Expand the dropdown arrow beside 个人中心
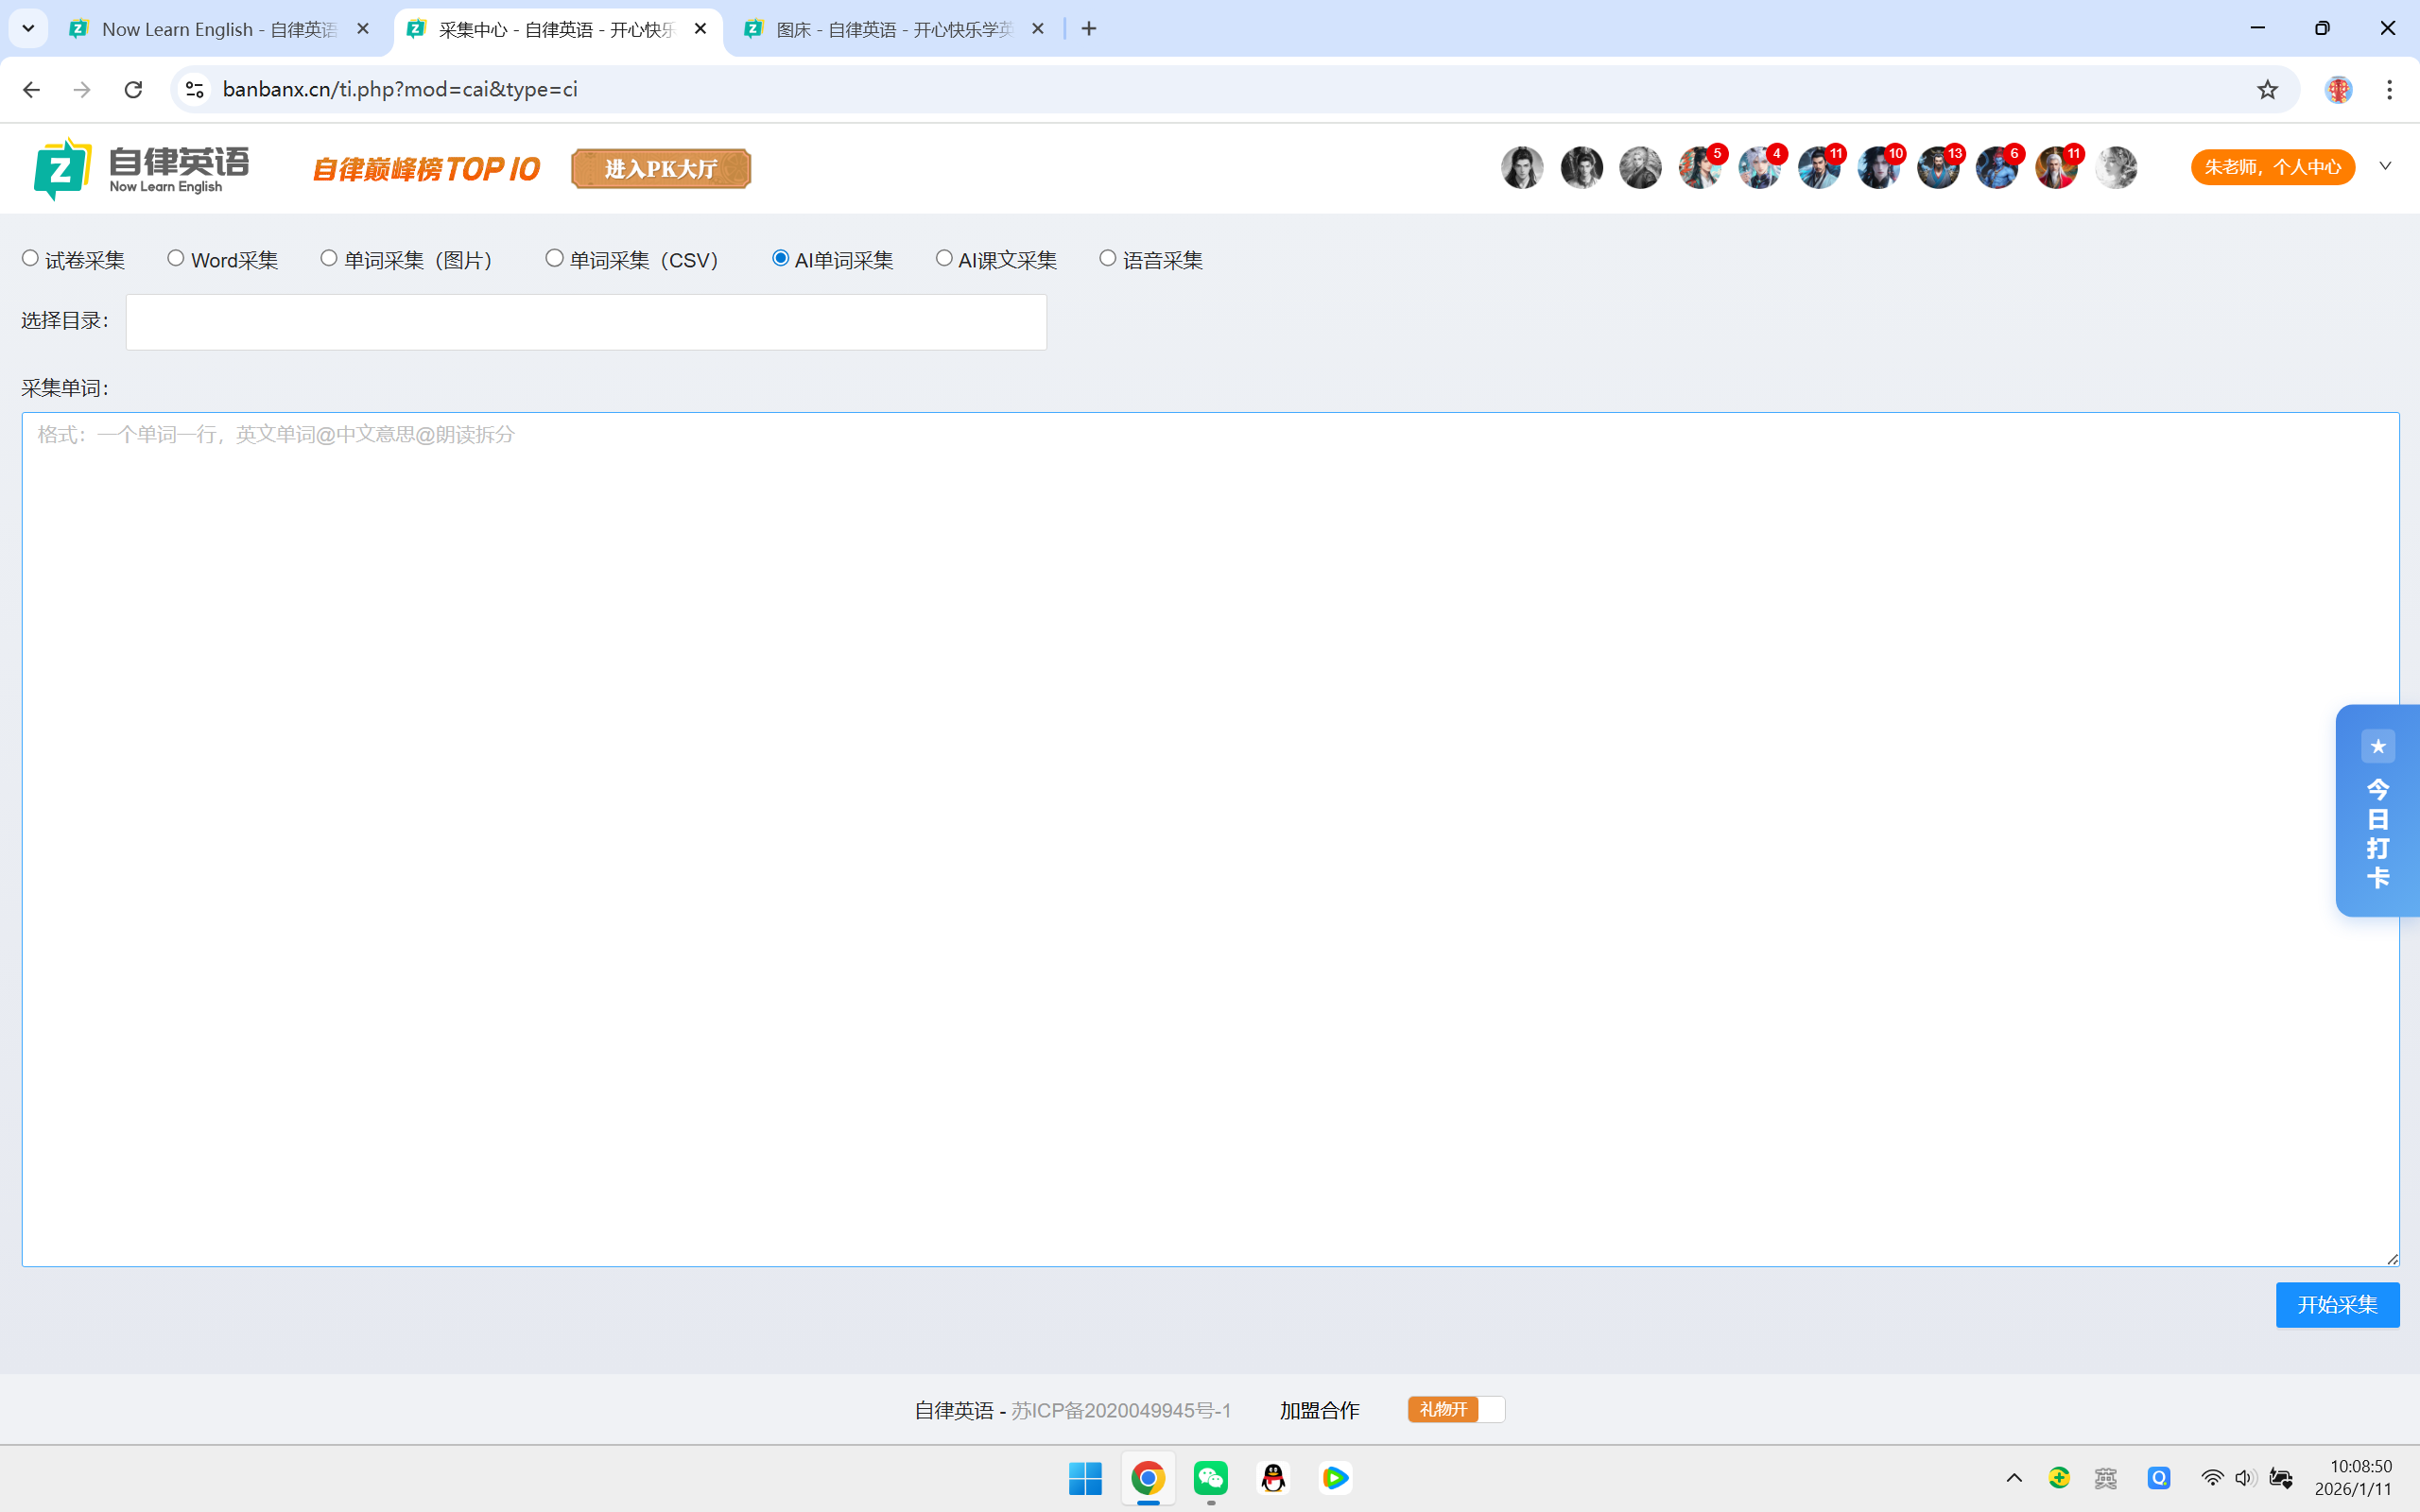Screen dimensions: 2420x1512 click(x=2385, y=166)
